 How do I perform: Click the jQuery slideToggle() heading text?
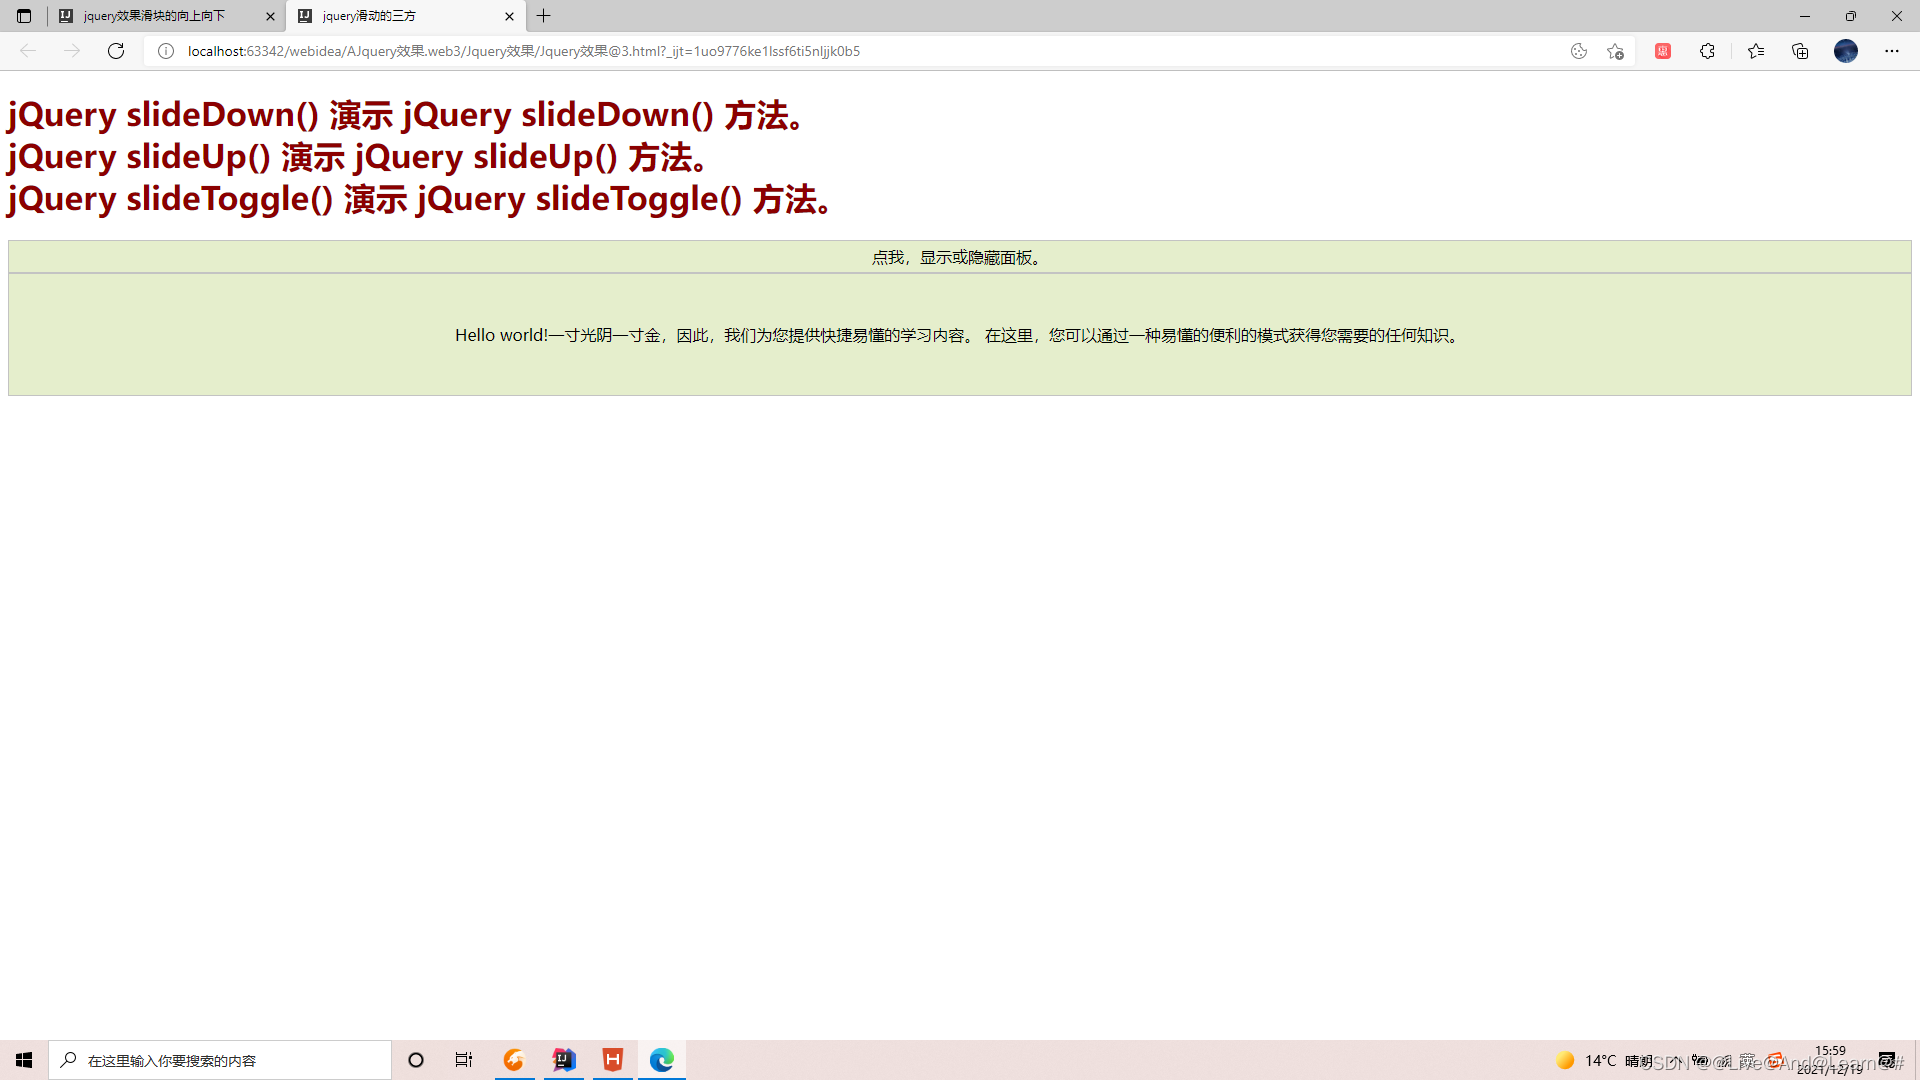(419, 199)
